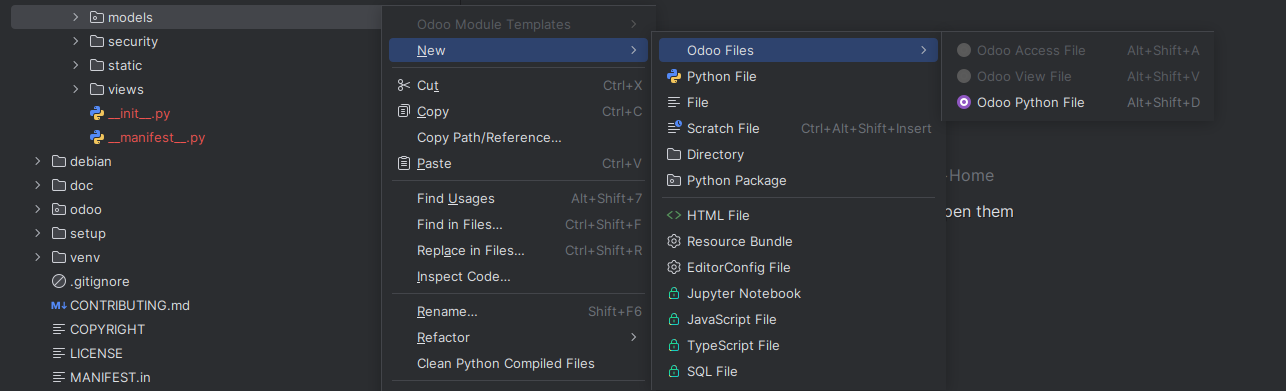1286x391 pixels.
Task: Click the Python File logo icon
Action: pyautogui.click(x=674, y=76)
